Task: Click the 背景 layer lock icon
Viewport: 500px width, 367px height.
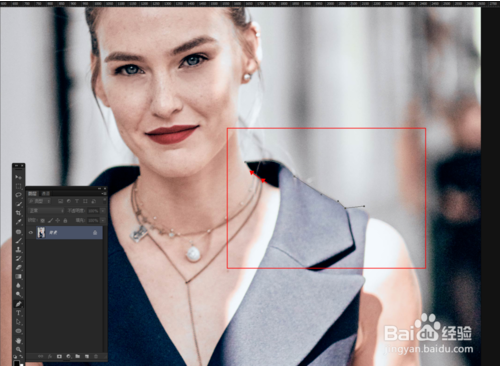Action: tap(95, 233)
